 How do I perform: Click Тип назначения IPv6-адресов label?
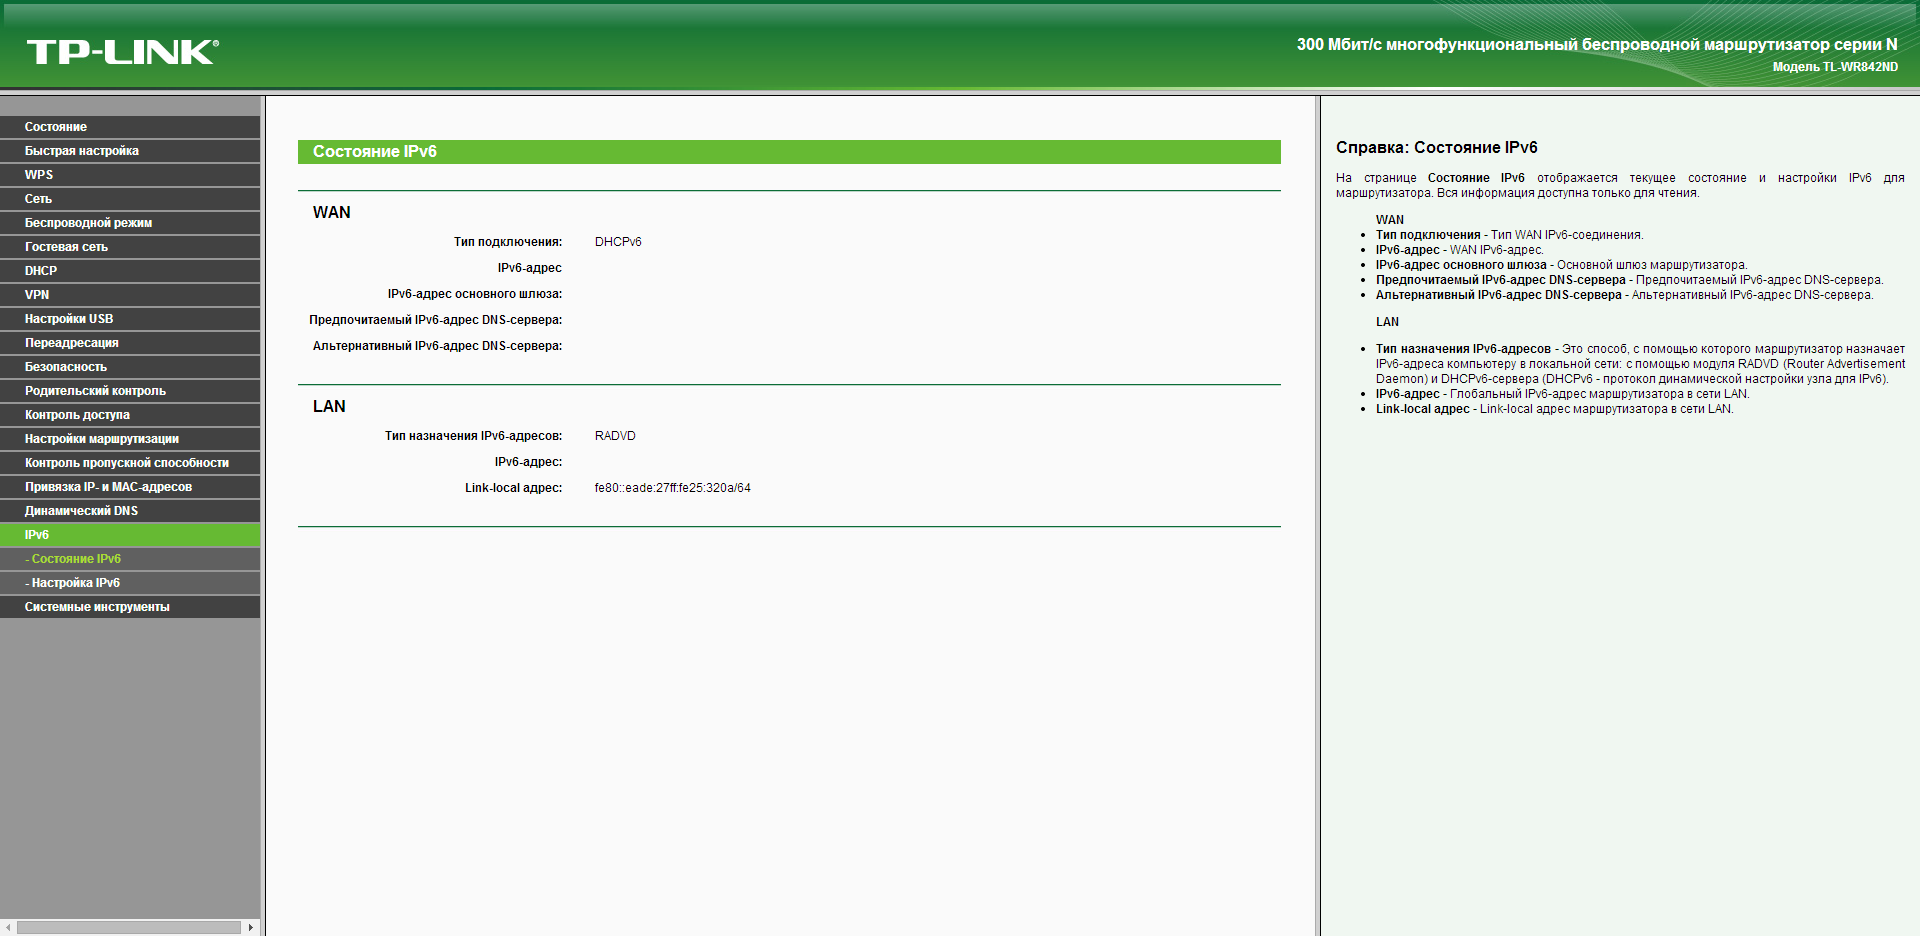474,436
